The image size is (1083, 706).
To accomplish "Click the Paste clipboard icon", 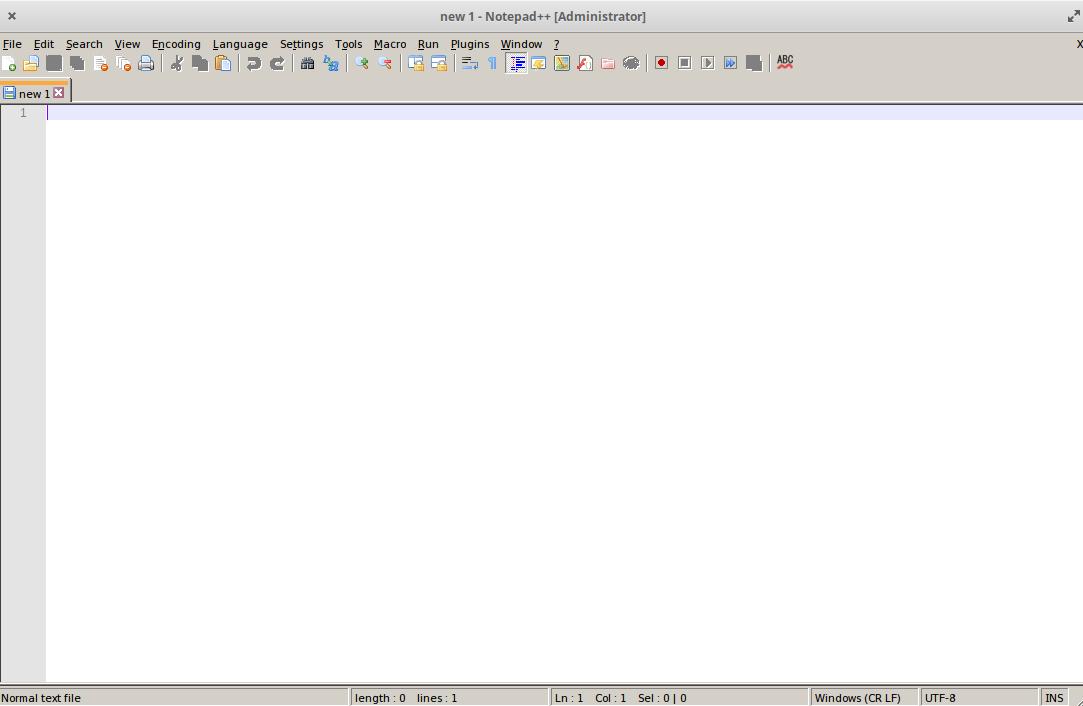I will 223,64.
